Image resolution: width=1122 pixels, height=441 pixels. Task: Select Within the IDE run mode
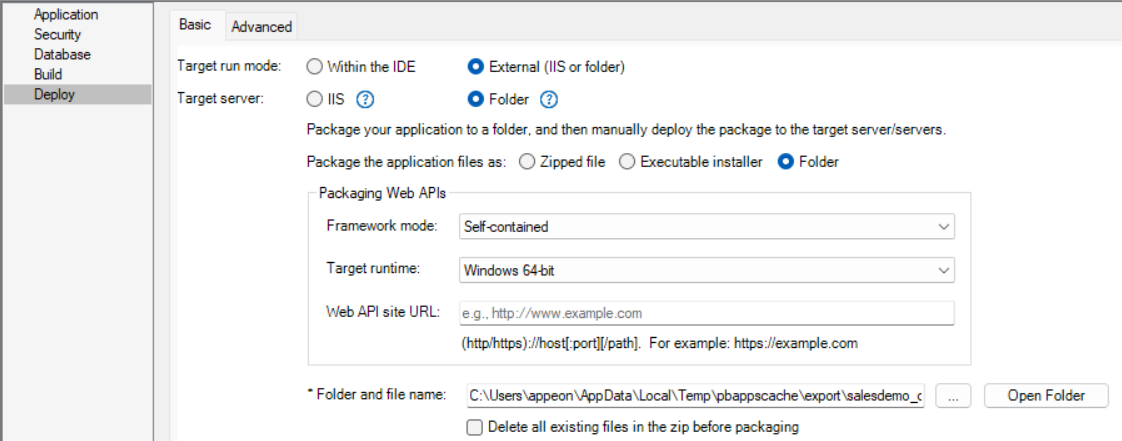[x=314, y=67]
